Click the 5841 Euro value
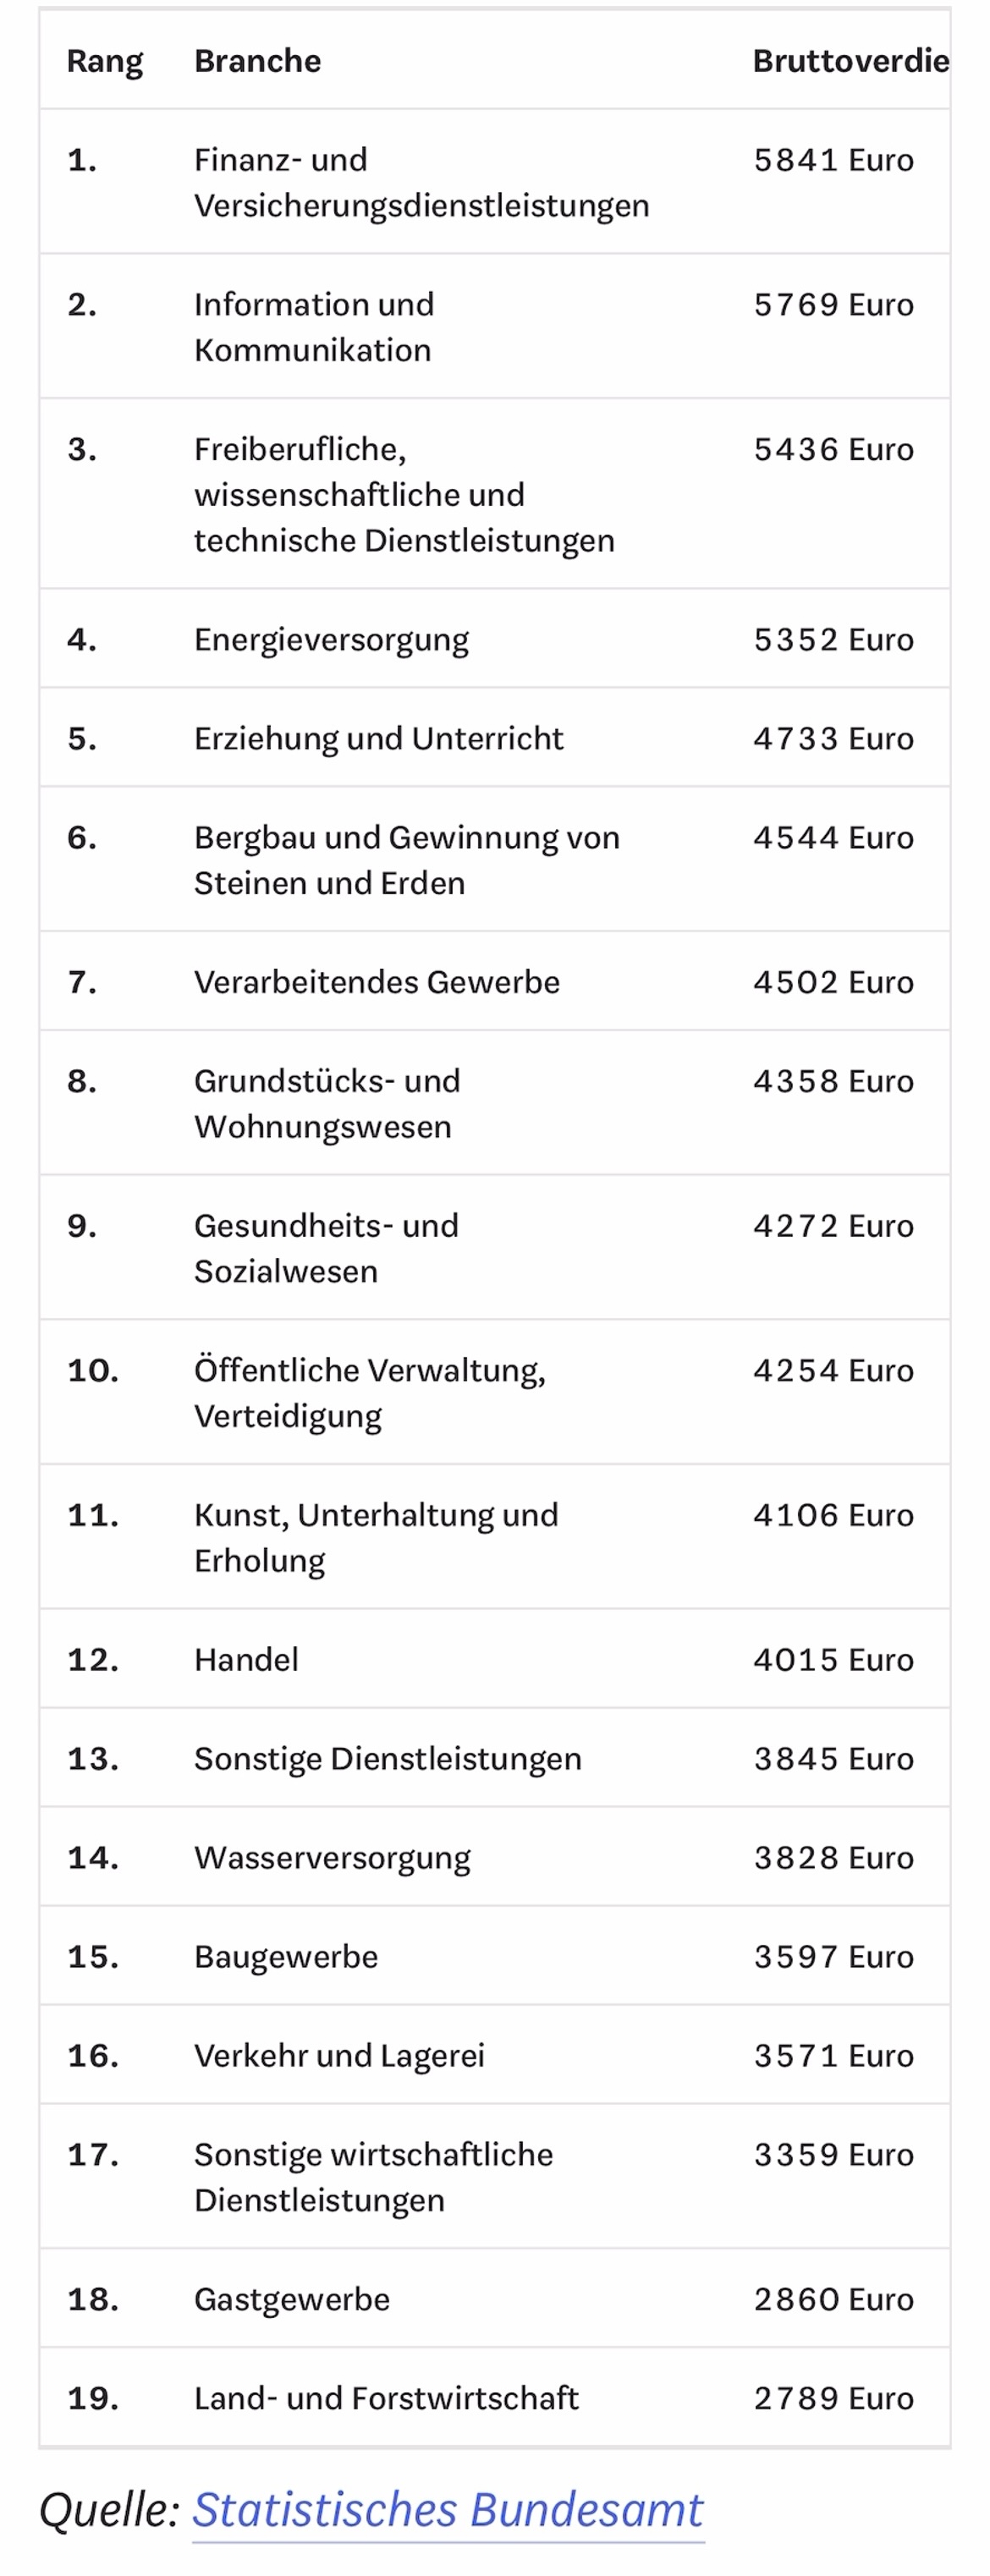 point(833,160)
